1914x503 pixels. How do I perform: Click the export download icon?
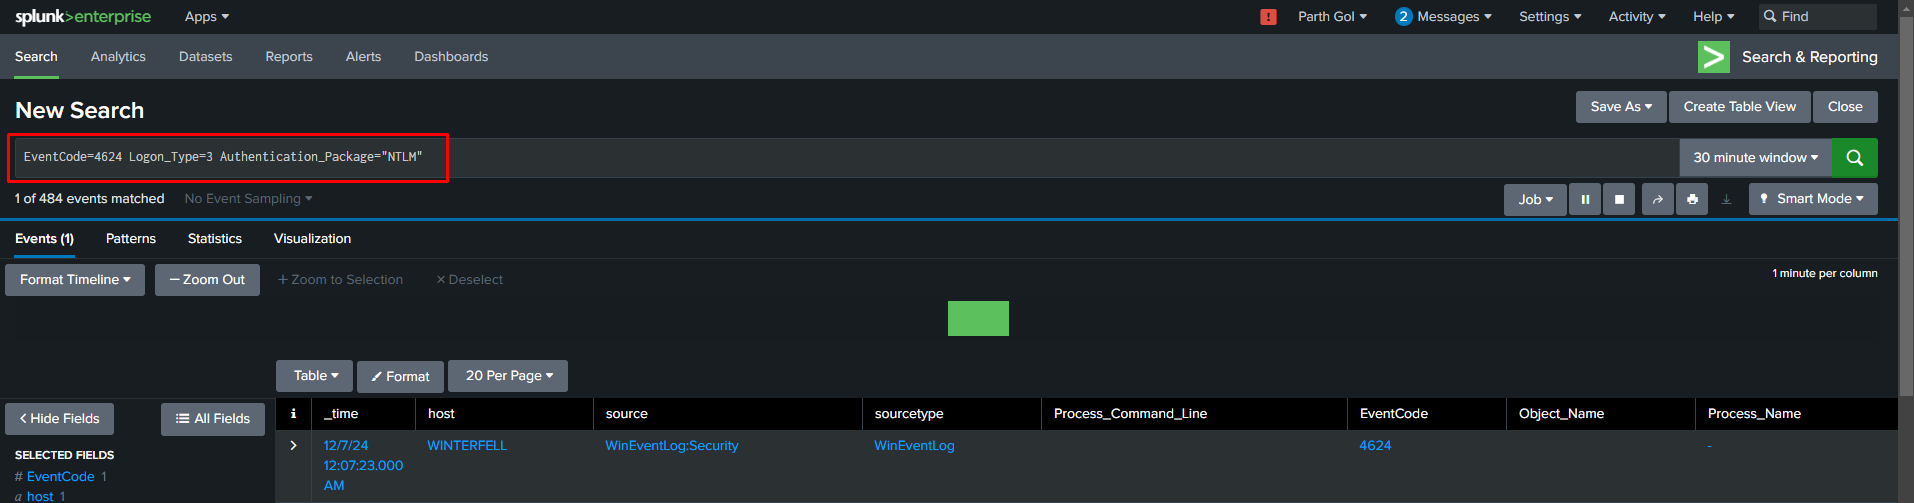tap(1726, 199)
